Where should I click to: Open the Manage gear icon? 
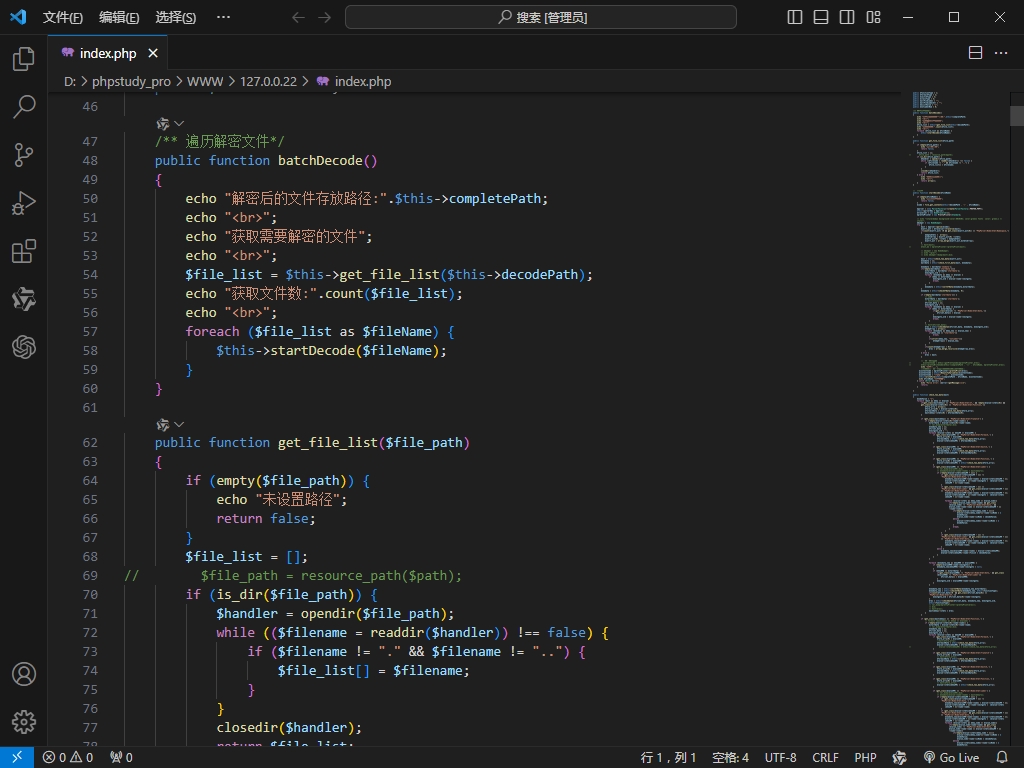coord(24,722)
